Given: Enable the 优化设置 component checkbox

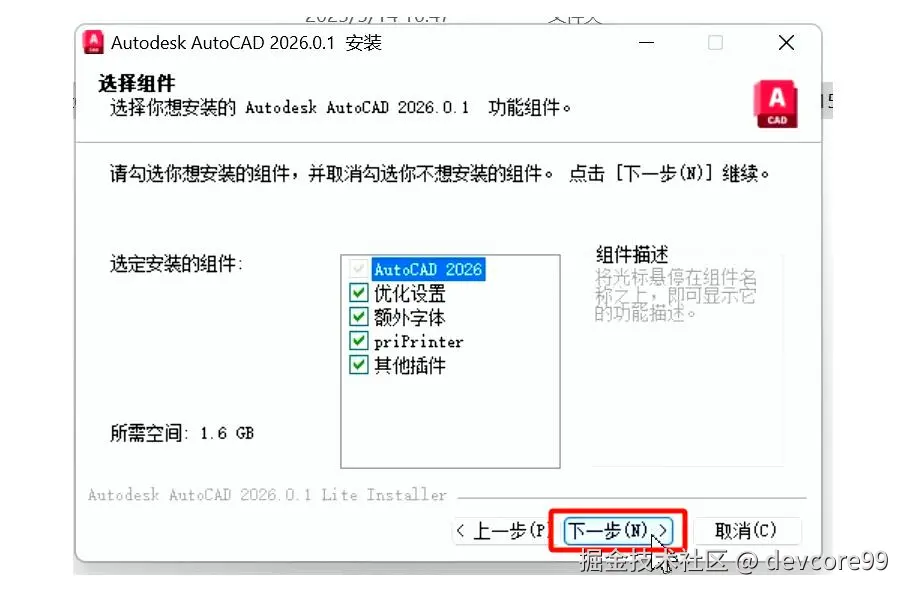Looking at the screenshot, I should [358, 293].
